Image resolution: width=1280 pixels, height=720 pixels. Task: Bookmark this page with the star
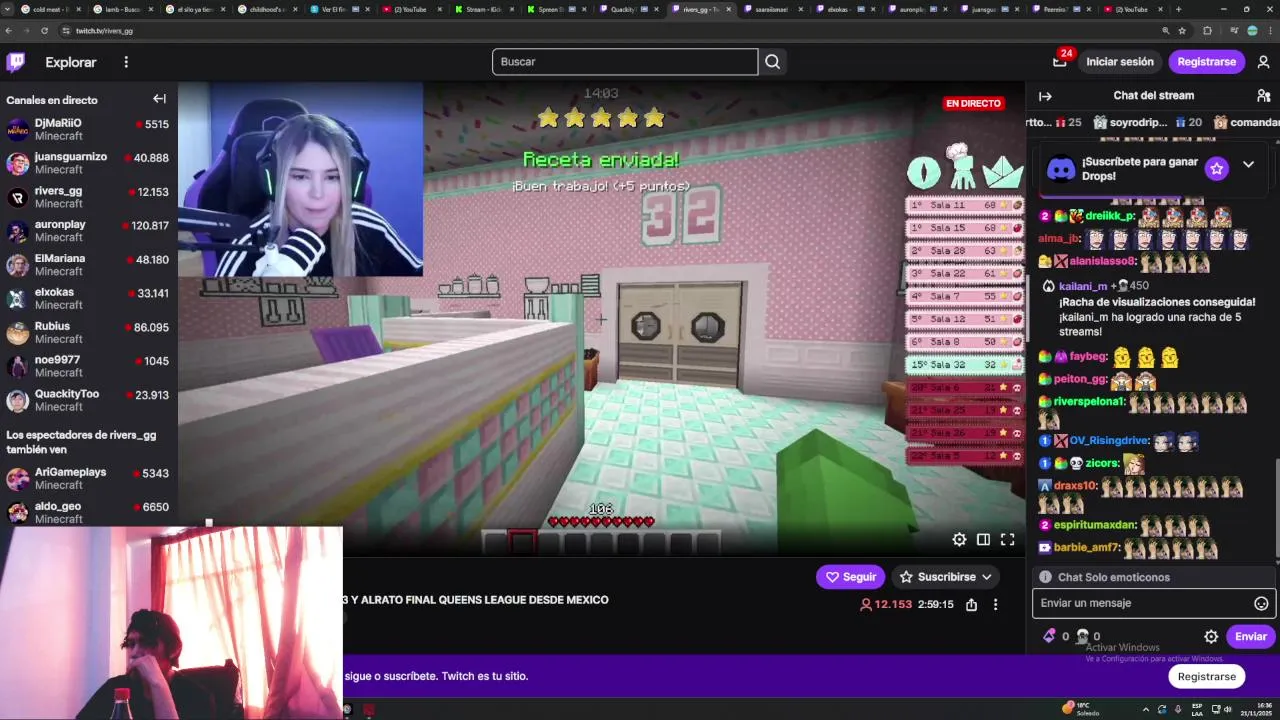[1184, 31]
